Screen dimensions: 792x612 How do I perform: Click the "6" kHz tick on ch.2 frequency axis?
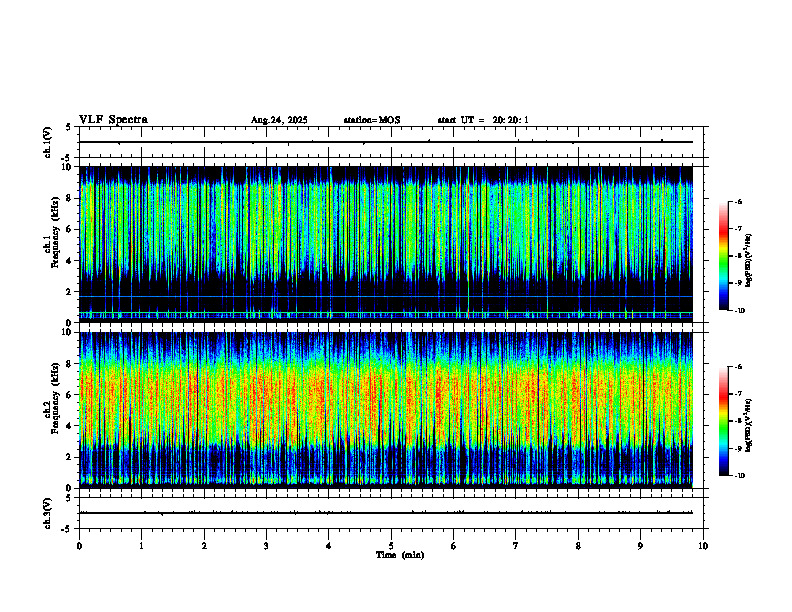[70, 395]
